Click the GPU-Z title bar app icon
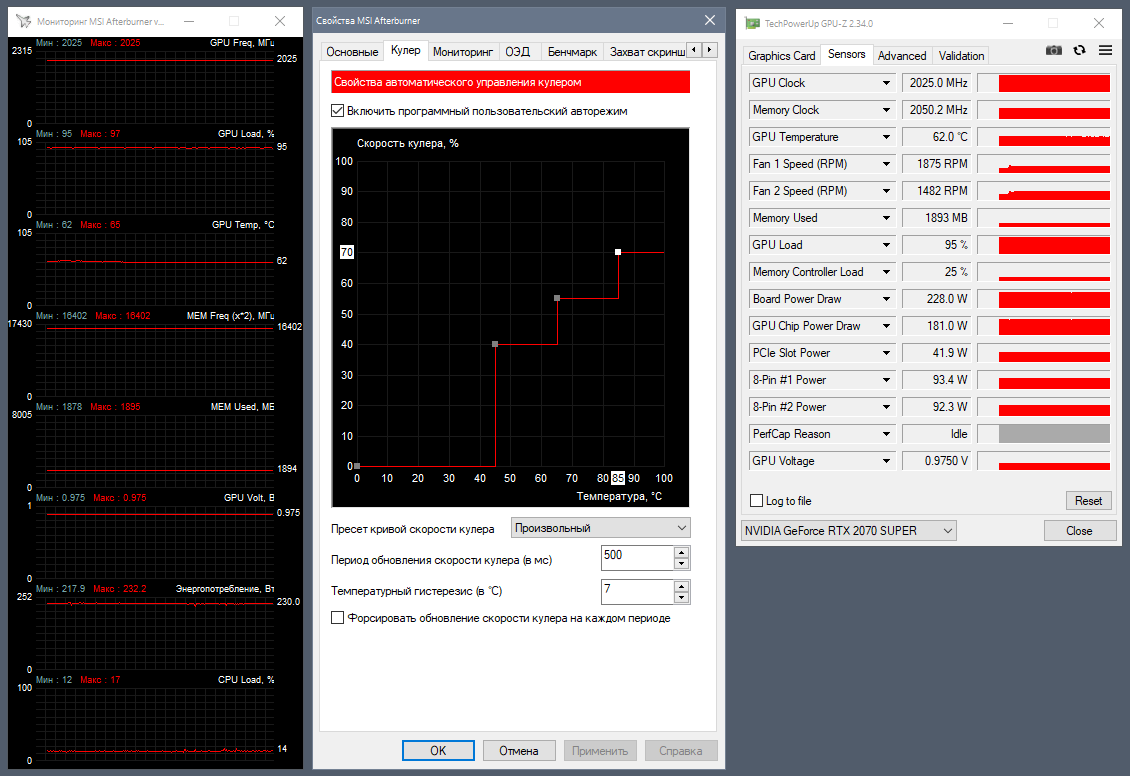The width and height of the screenshot is (1130, 776). pos(752,23)
